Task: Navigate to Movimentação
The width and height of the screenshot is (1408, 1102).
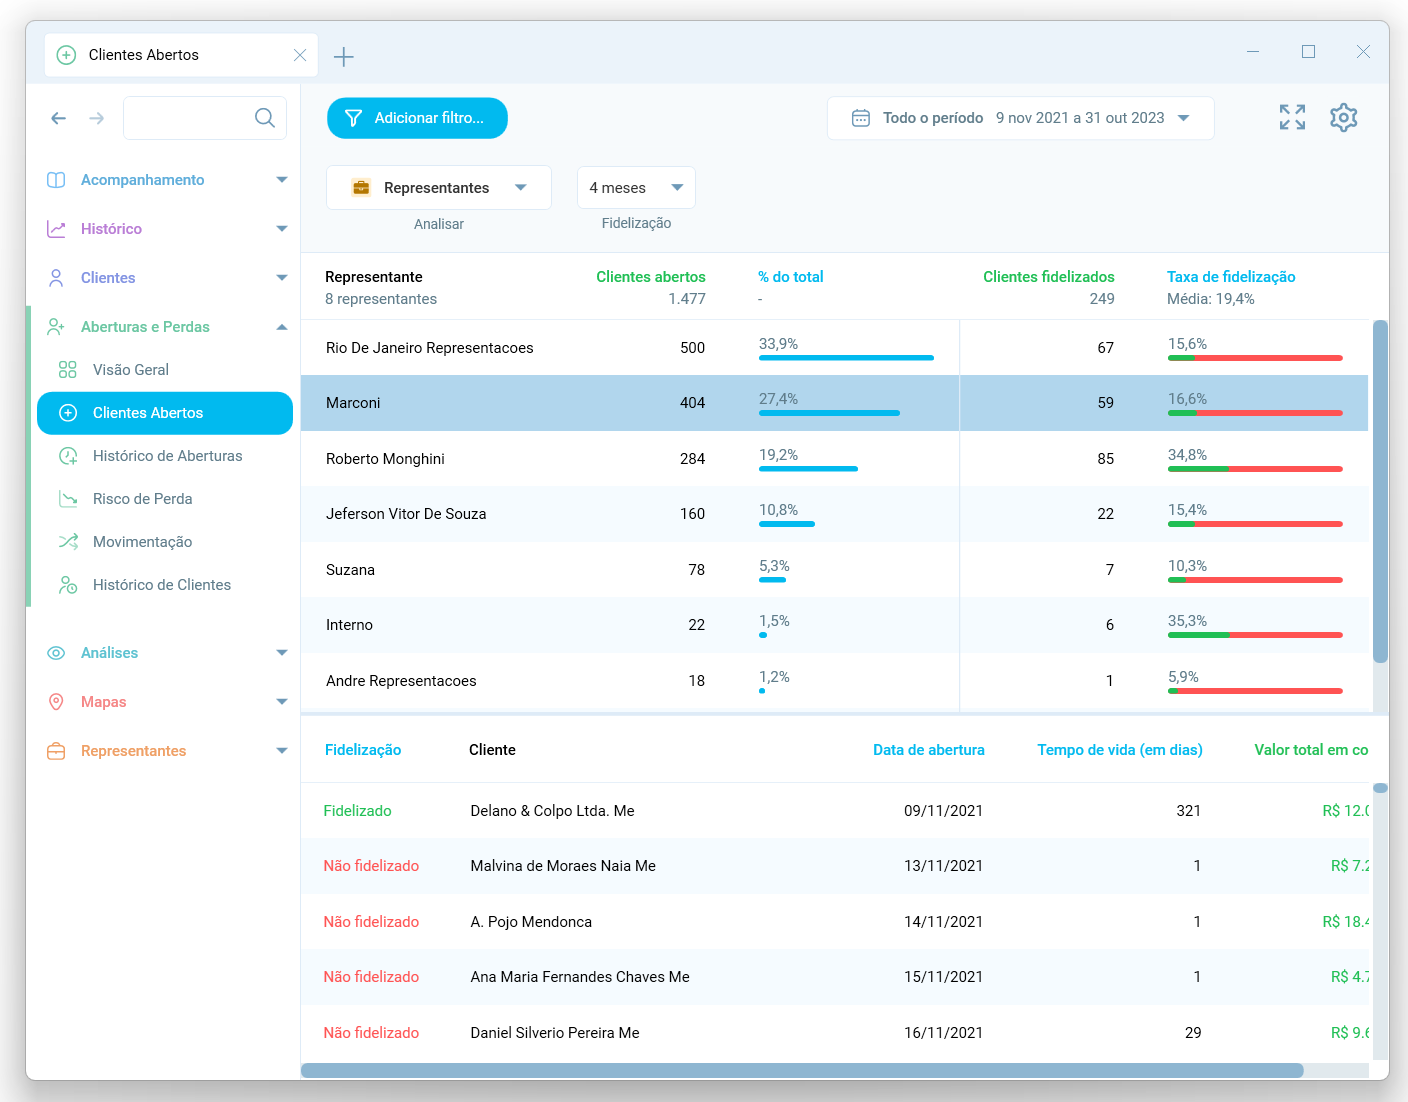Action: [x=165, y=542]
